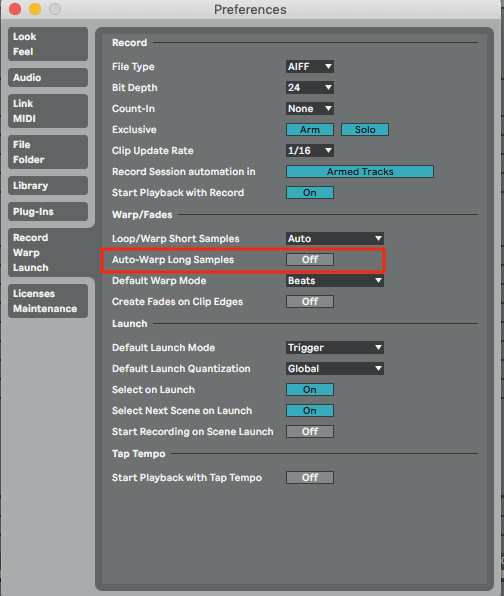Expand the Count-In dropdown set to None
Image resolution: width=504 pixels, height=596 pixels.
click(x=310, y=109)
